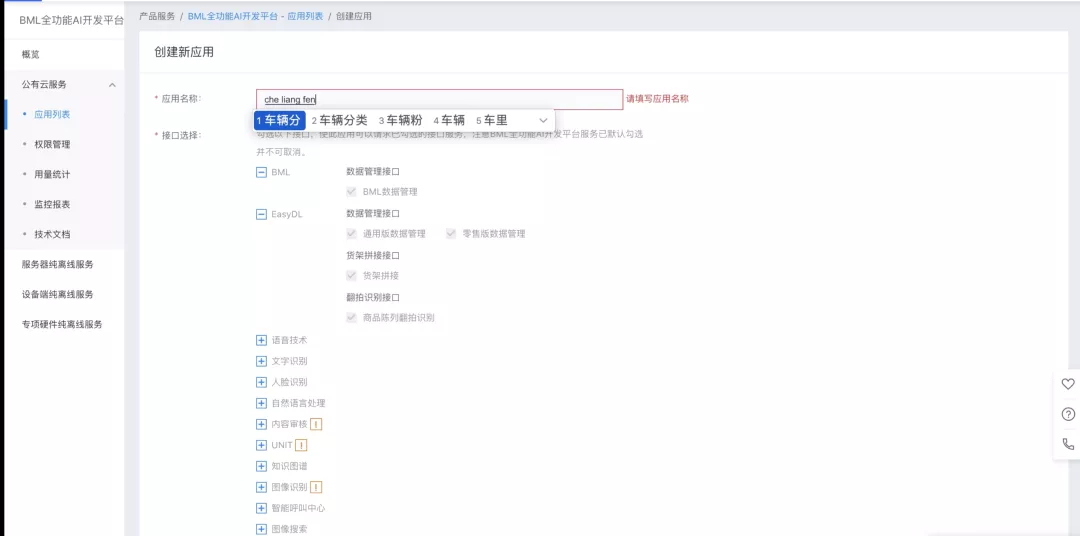Click 产品服务 breadcrumb link
Screen dimensions: 1080x536
coord(157,16)
